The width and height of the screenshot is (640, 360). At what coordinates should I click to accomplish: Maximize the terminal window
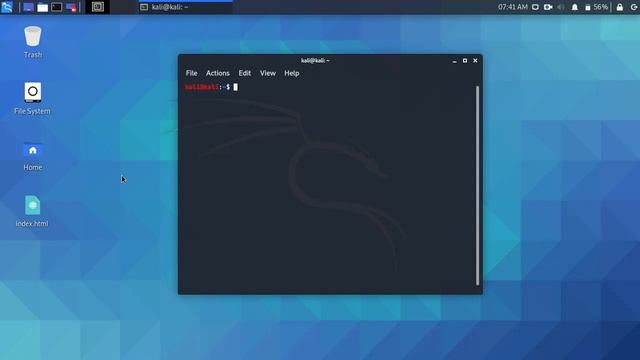pyautogui.click(x=465, y=61)
